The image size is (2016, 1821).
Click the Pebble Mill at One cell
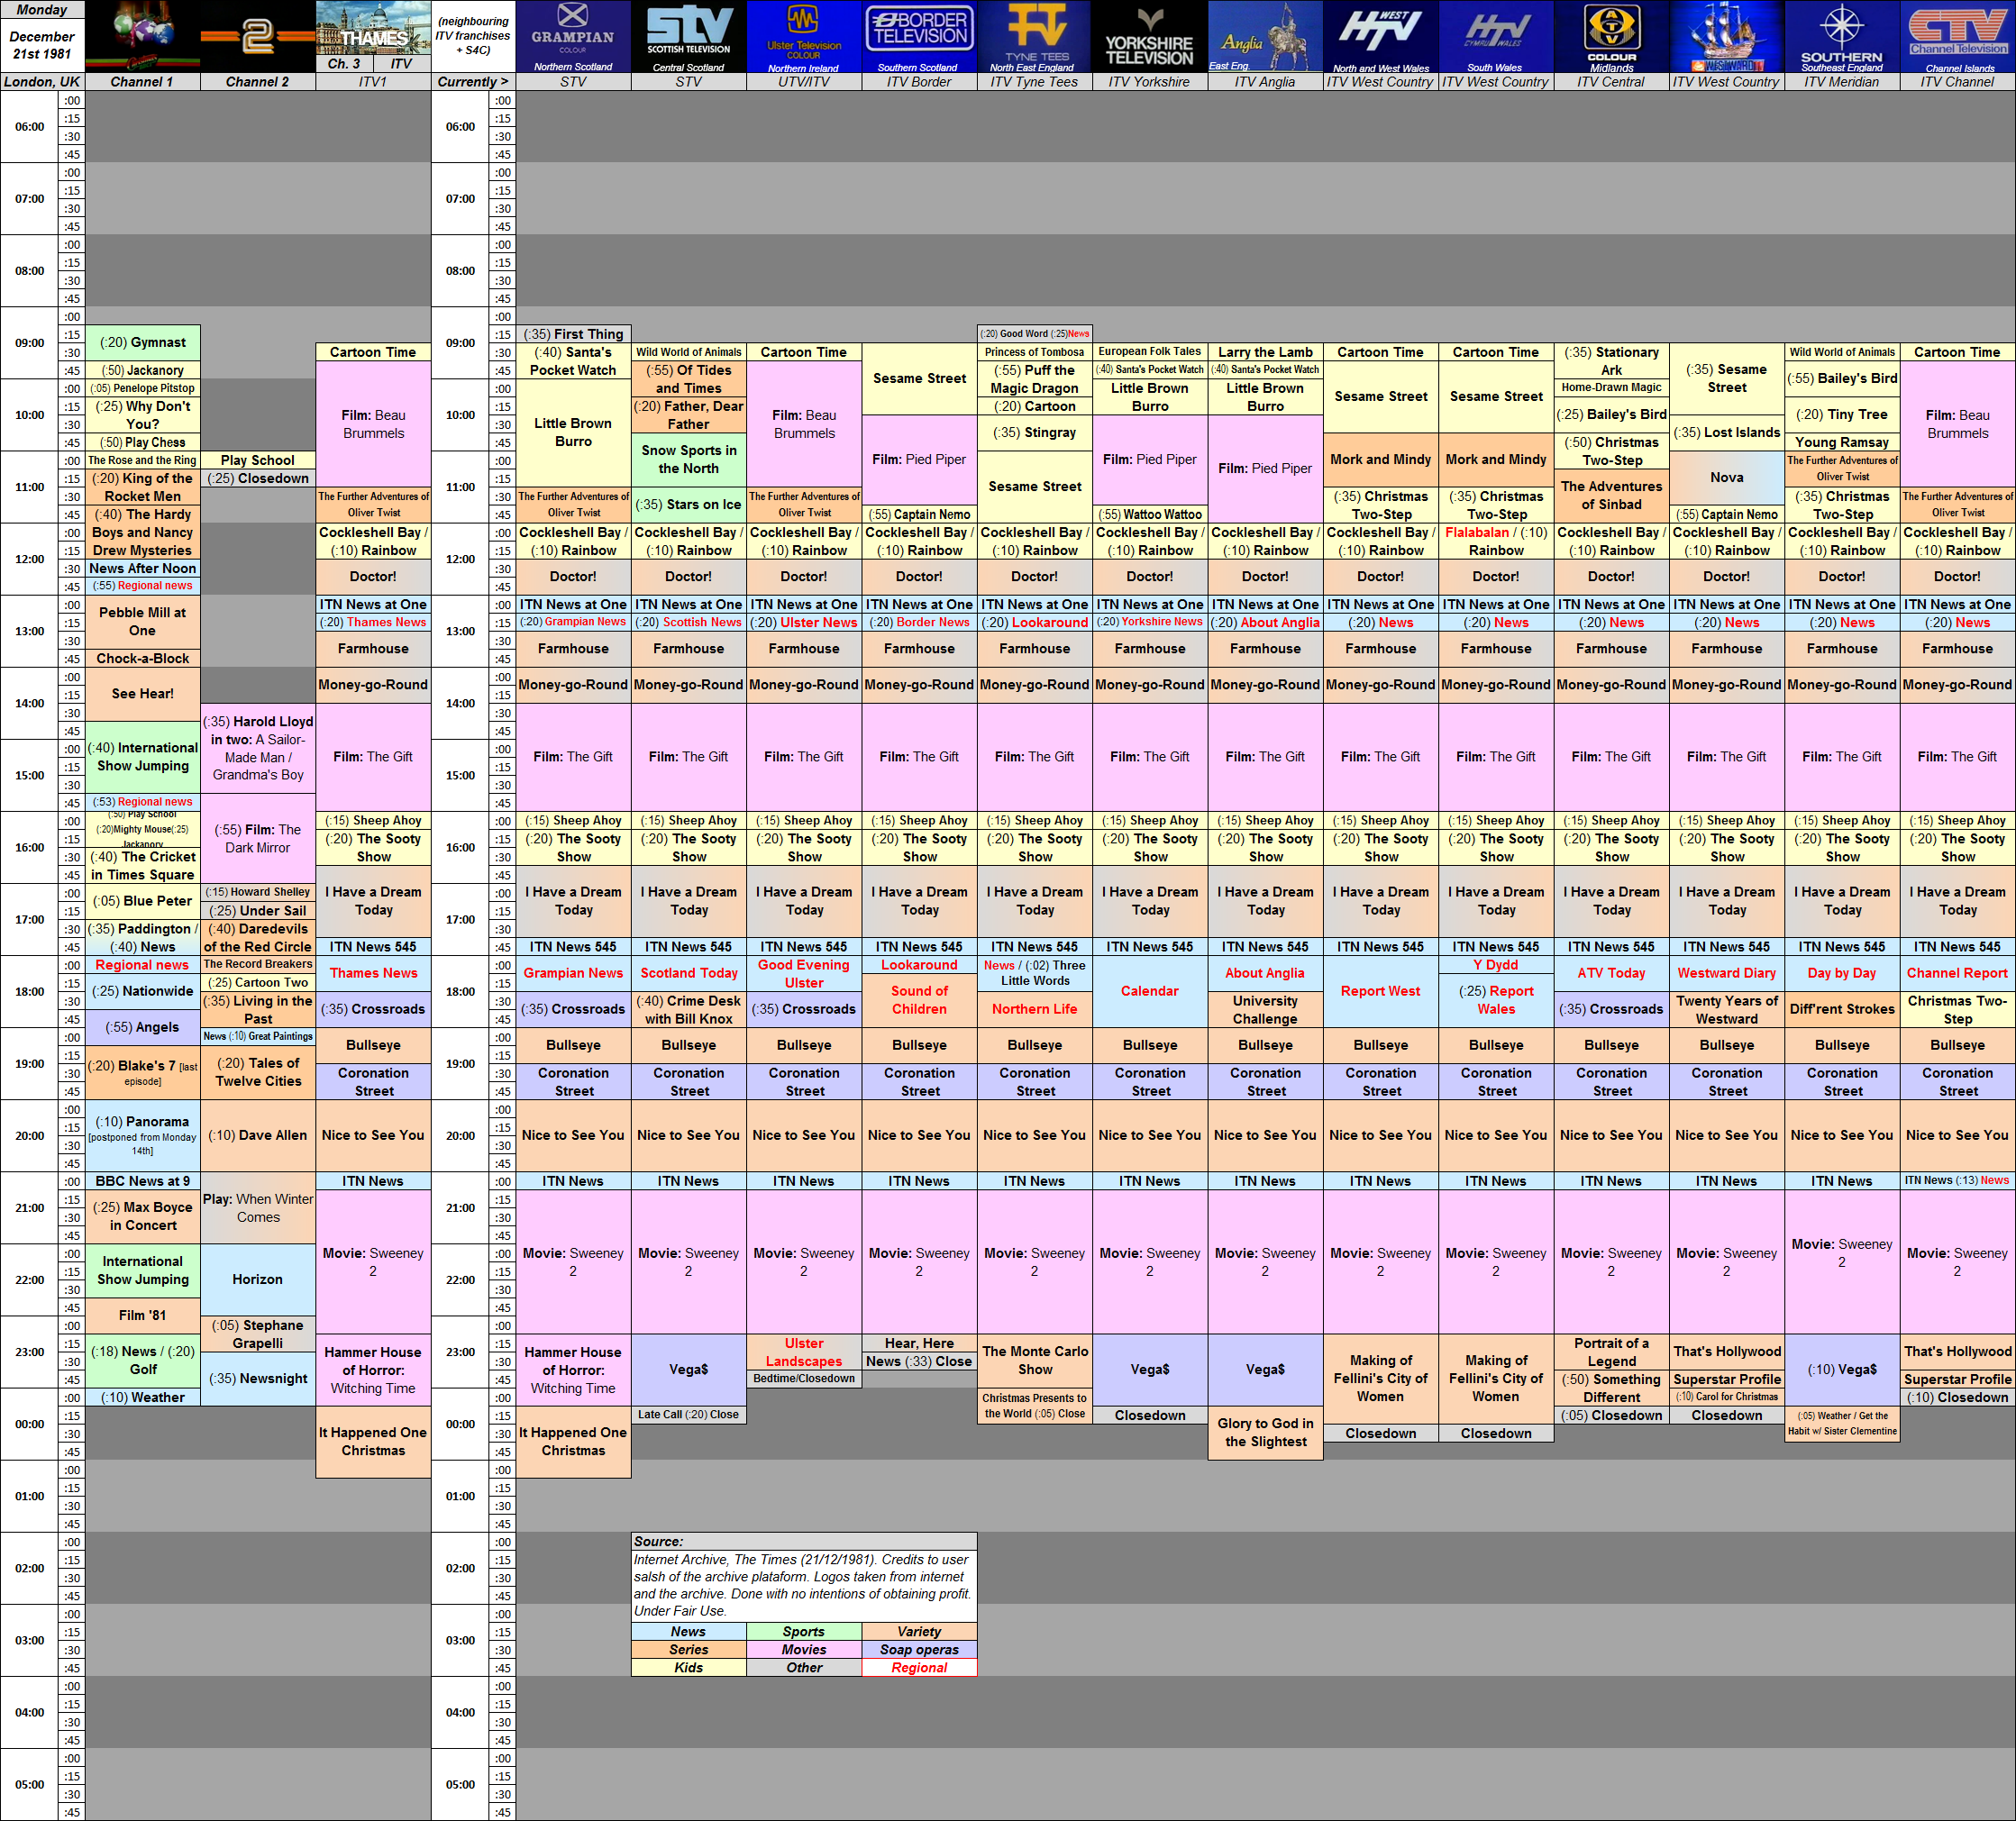pos(142,622)
